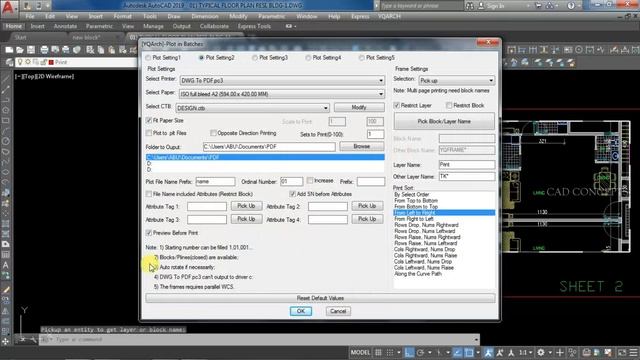Toggle the Restrict Layer checkbox

[x=396, y=105]
